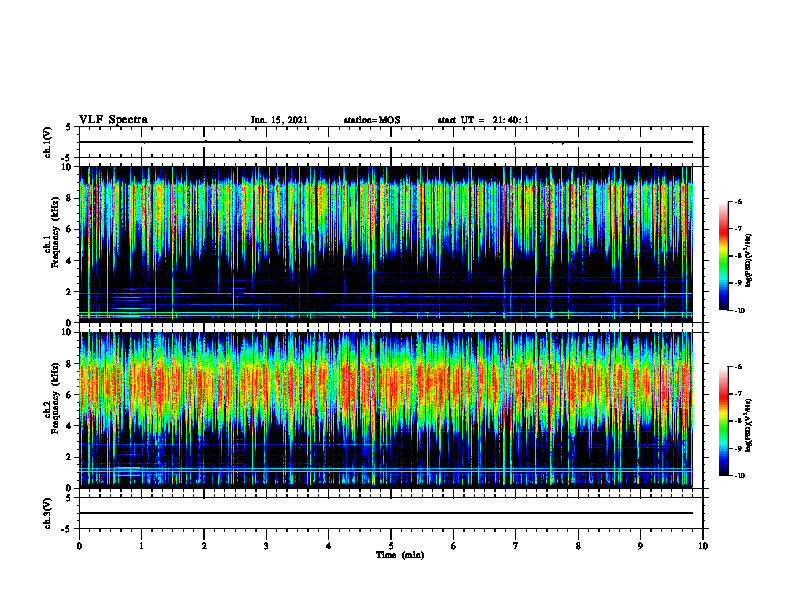Click the ch.3(V) waveform axis label
This screenshot has height=612, width=792.
pyautogui.click(x=47, y=513)
